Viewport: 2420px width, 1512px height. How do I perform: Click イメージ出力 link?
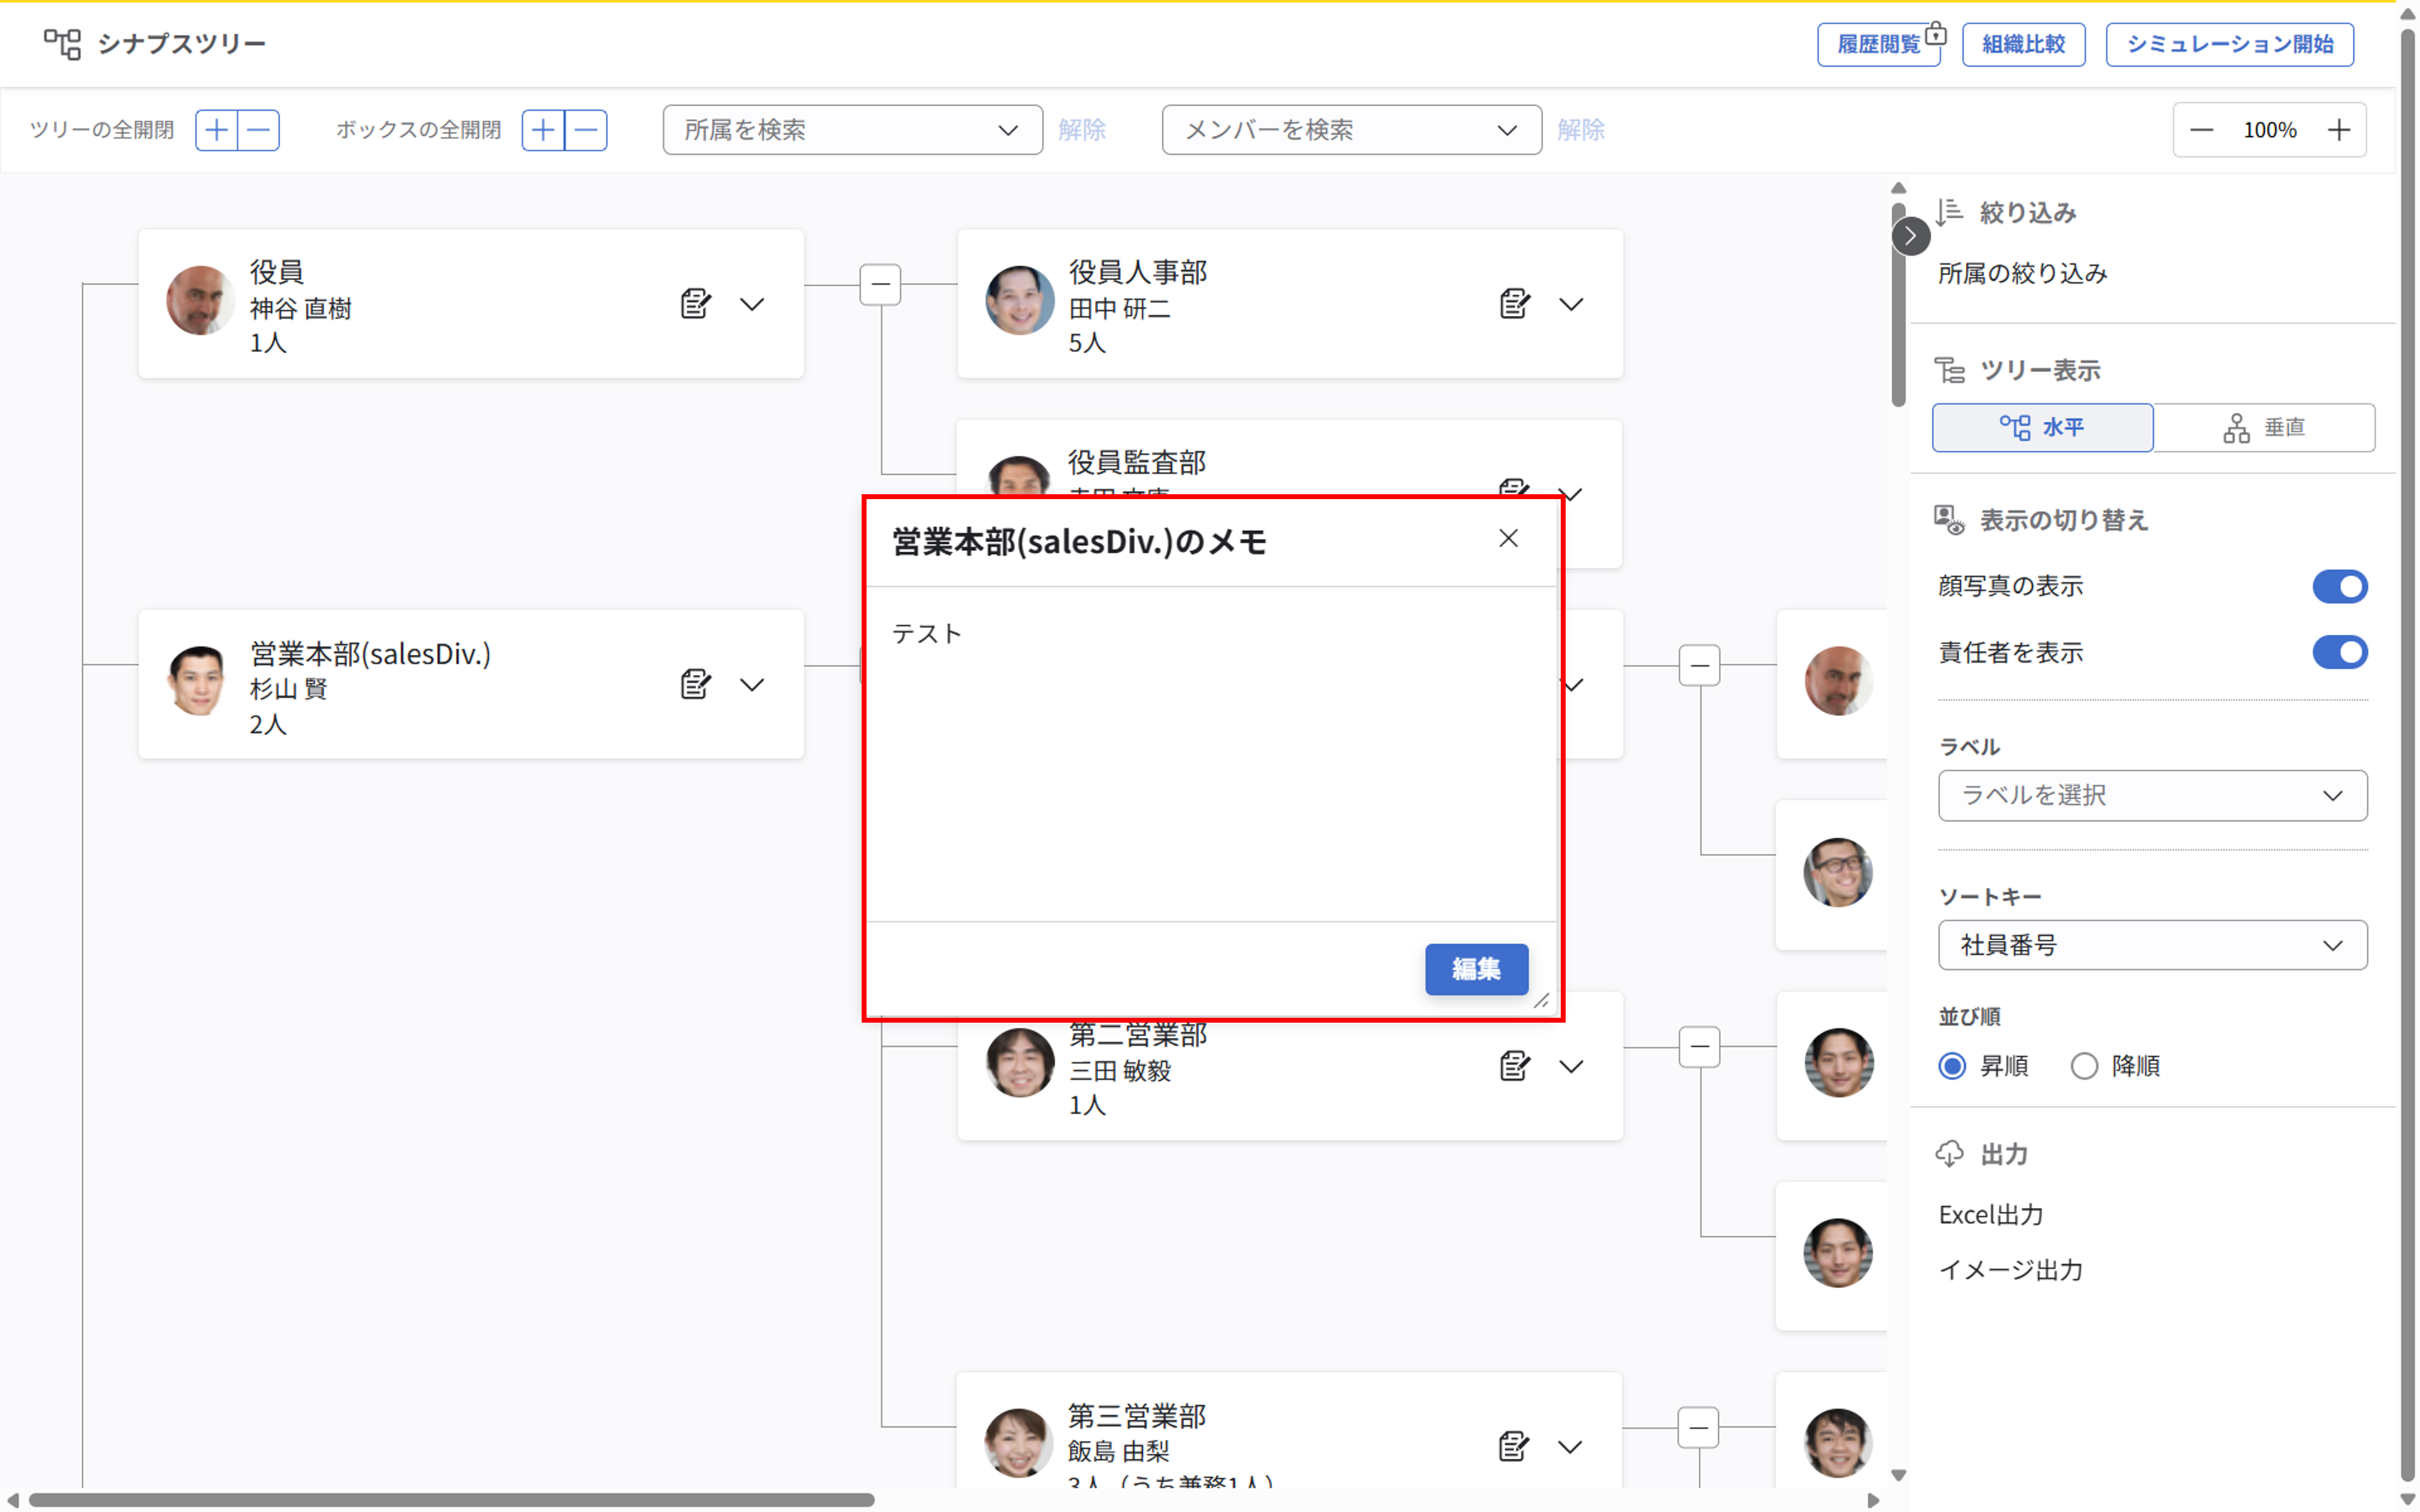[2010, 1270]
